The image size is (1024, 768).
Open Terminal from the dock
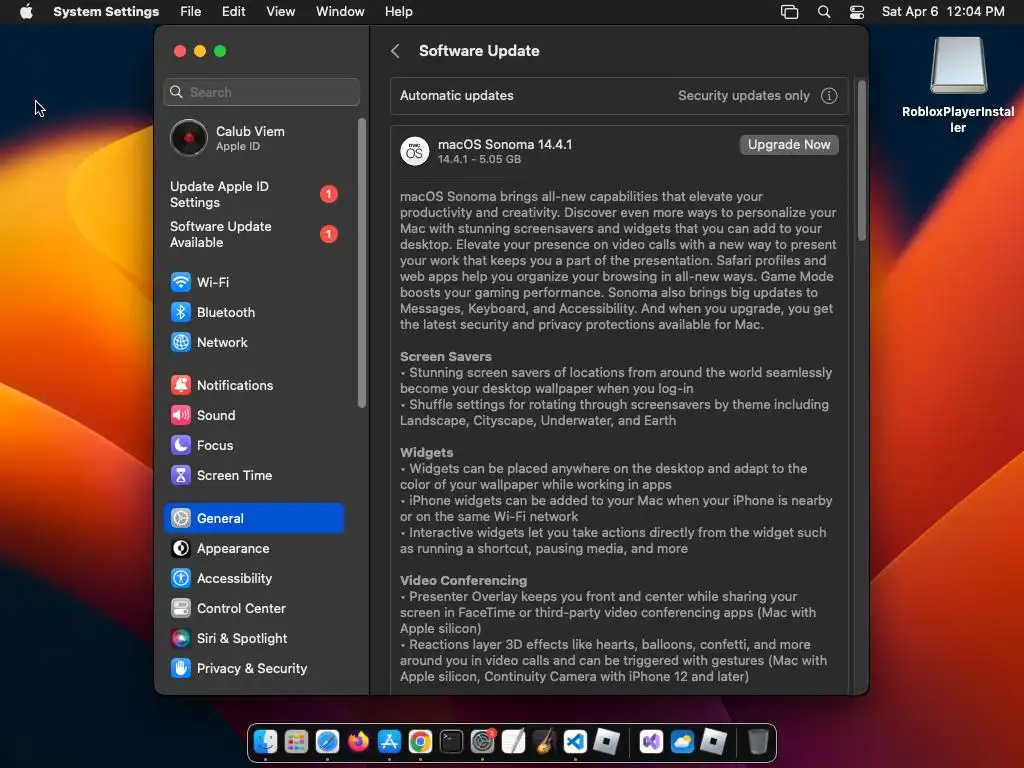coord(451,742)
